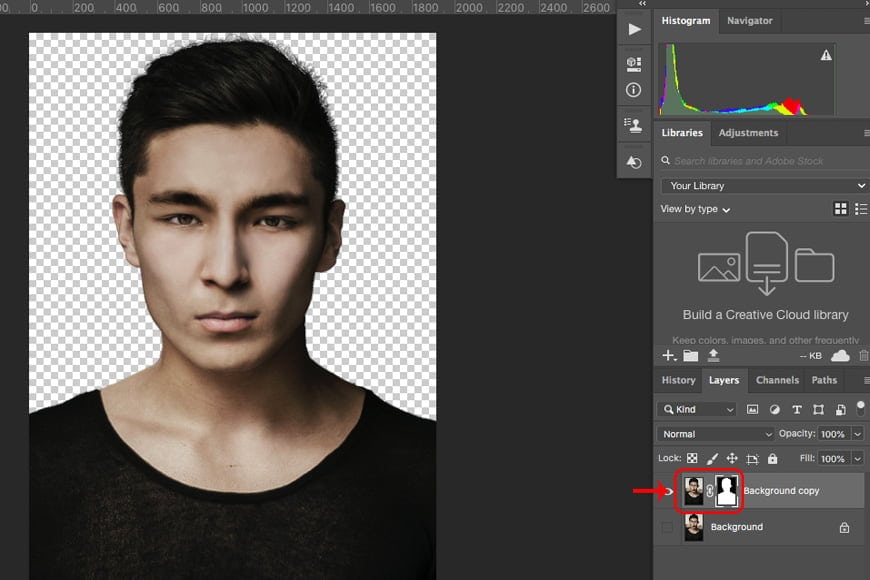Switch to the Libraries tab
Viewport: 870px width, 580px height.
click(x=682, y=133)
